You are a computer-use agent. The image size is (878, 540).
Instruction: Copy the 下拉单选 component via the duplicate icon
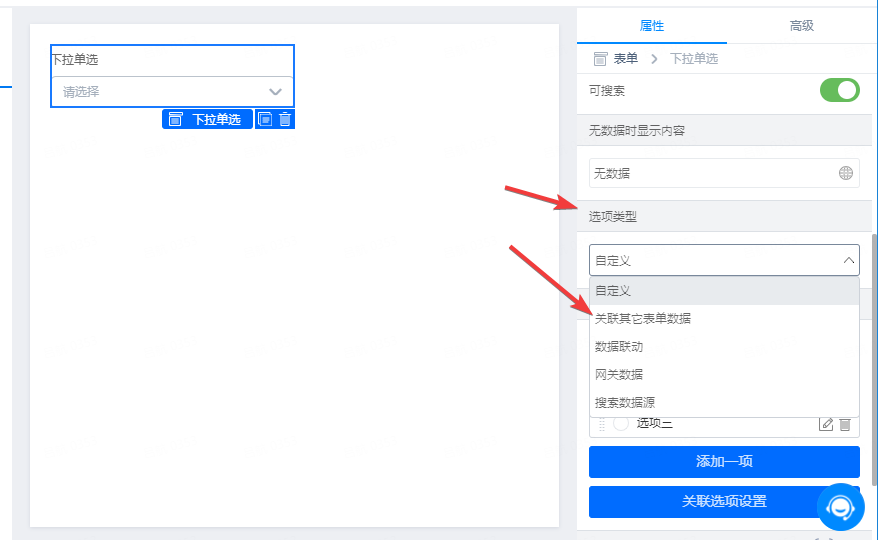pos(265,119)
